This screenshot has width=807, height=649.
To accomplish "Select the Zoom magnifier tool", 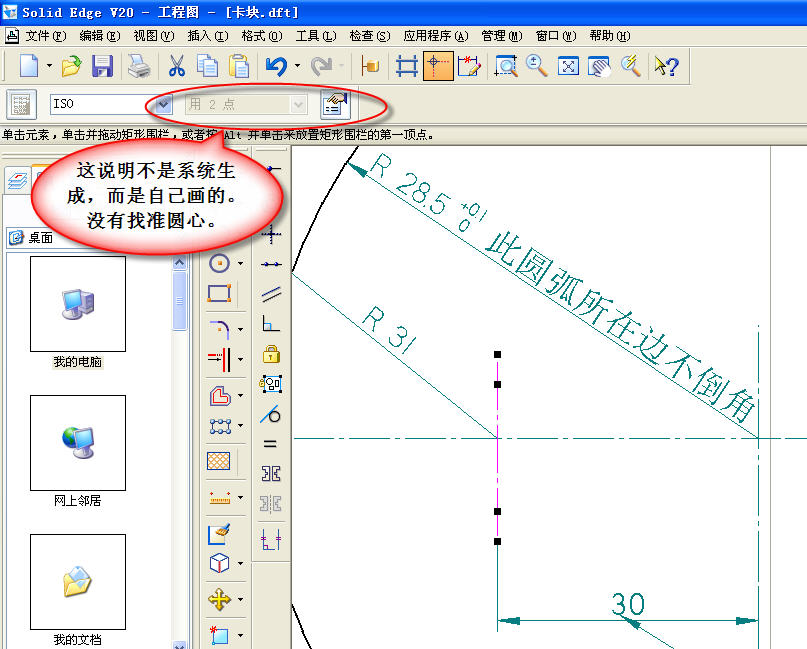I will pyautogui.click(x=536, y=66).
